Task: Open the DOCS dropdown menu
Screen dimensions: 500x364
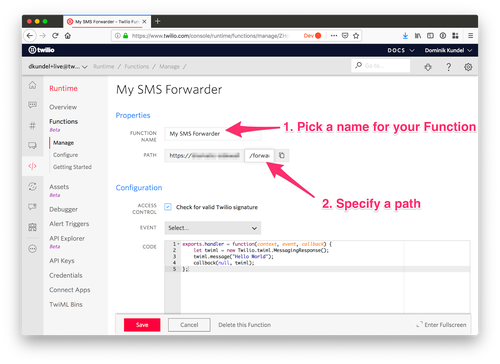Action: pos(401,50)
